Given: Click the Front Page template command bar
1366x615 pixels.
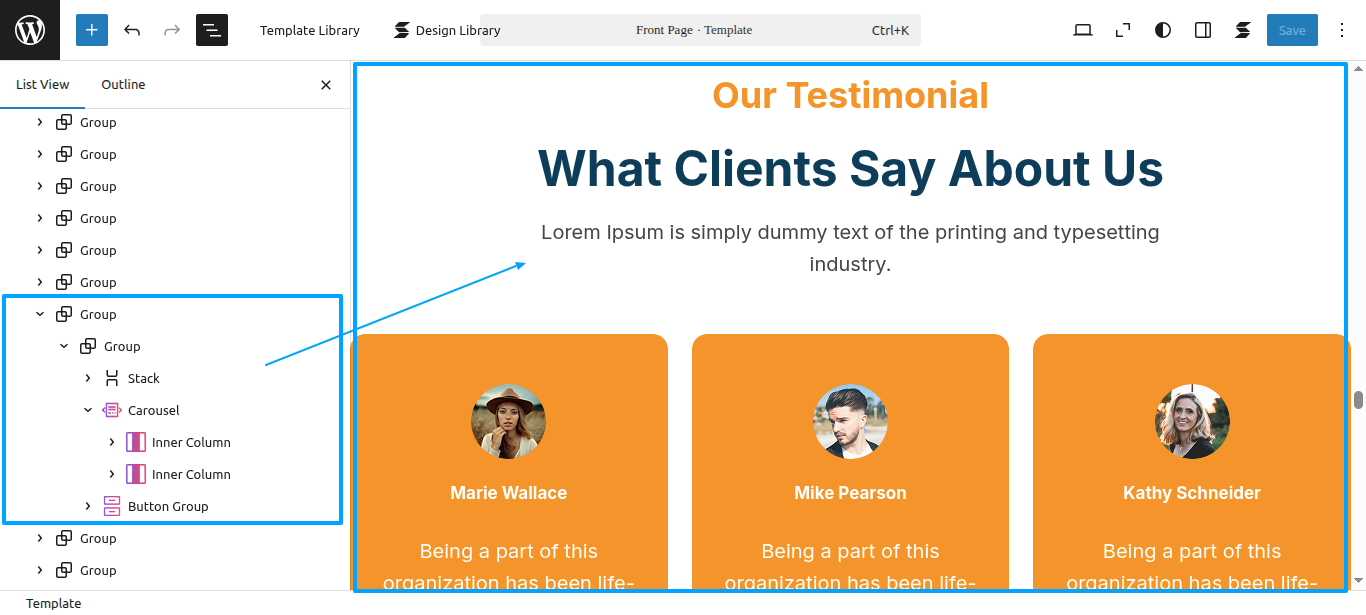Looking at the screenshot, I should tap(700, 30).
